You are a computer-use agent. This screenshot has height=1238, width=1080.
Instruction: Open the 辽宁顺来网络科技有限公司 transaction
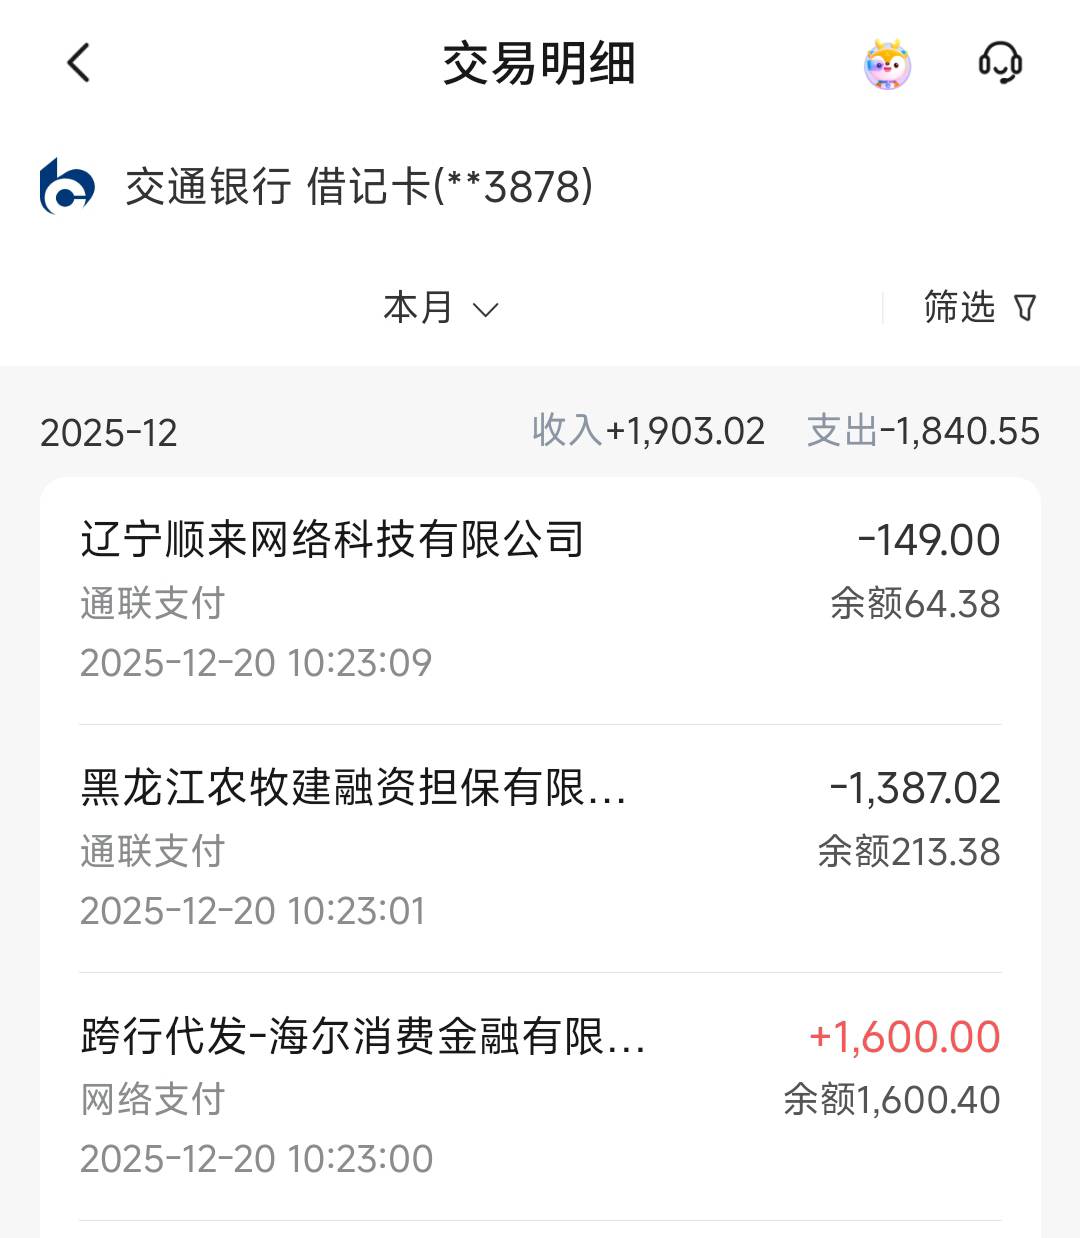[332, 540]
